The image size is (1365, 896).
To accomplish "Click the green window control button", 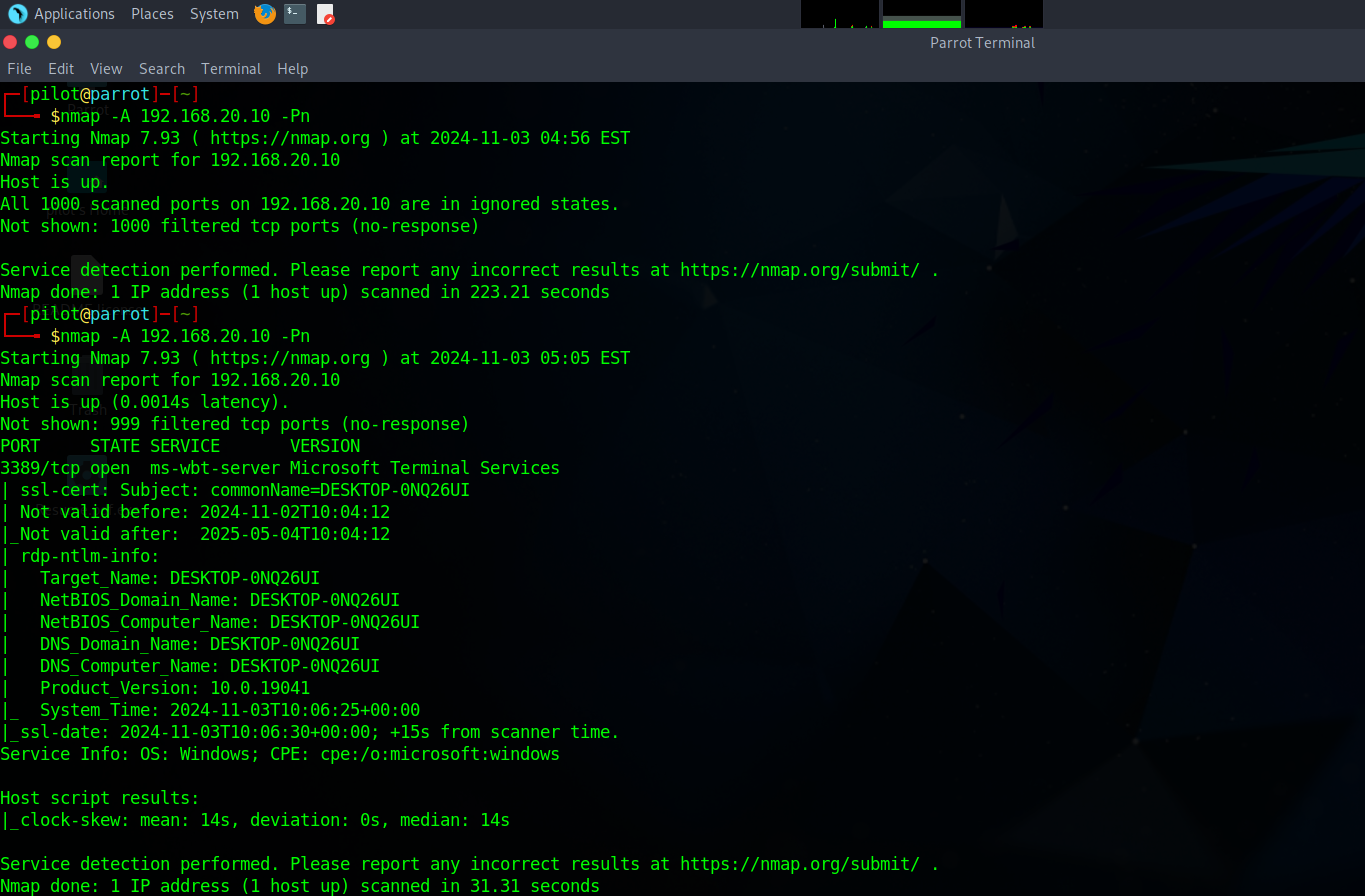I will click(32, 42).
